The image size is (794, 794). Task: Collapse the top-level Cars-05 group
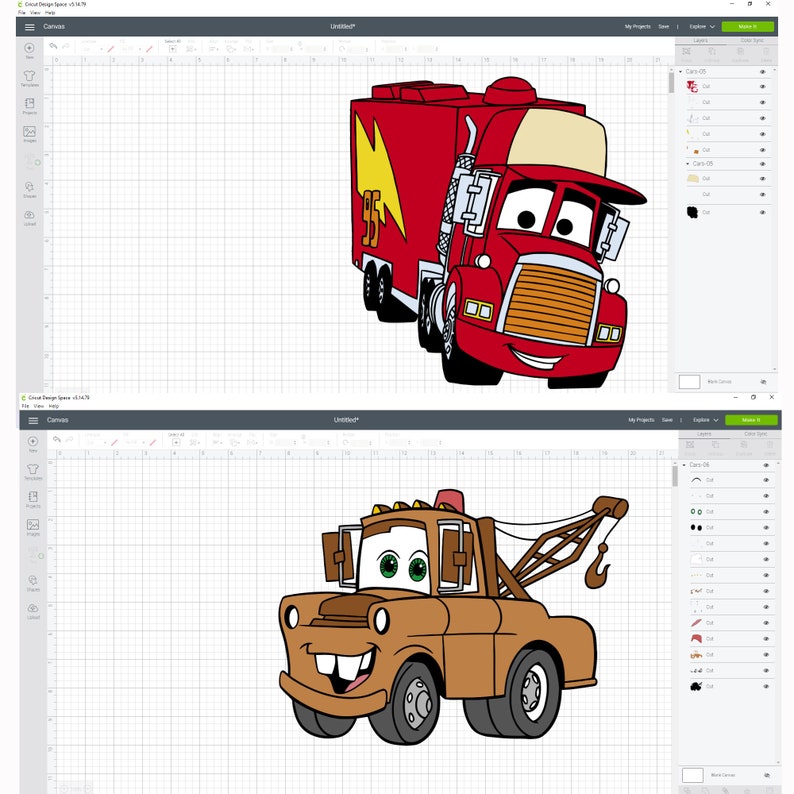click(681, 72)
